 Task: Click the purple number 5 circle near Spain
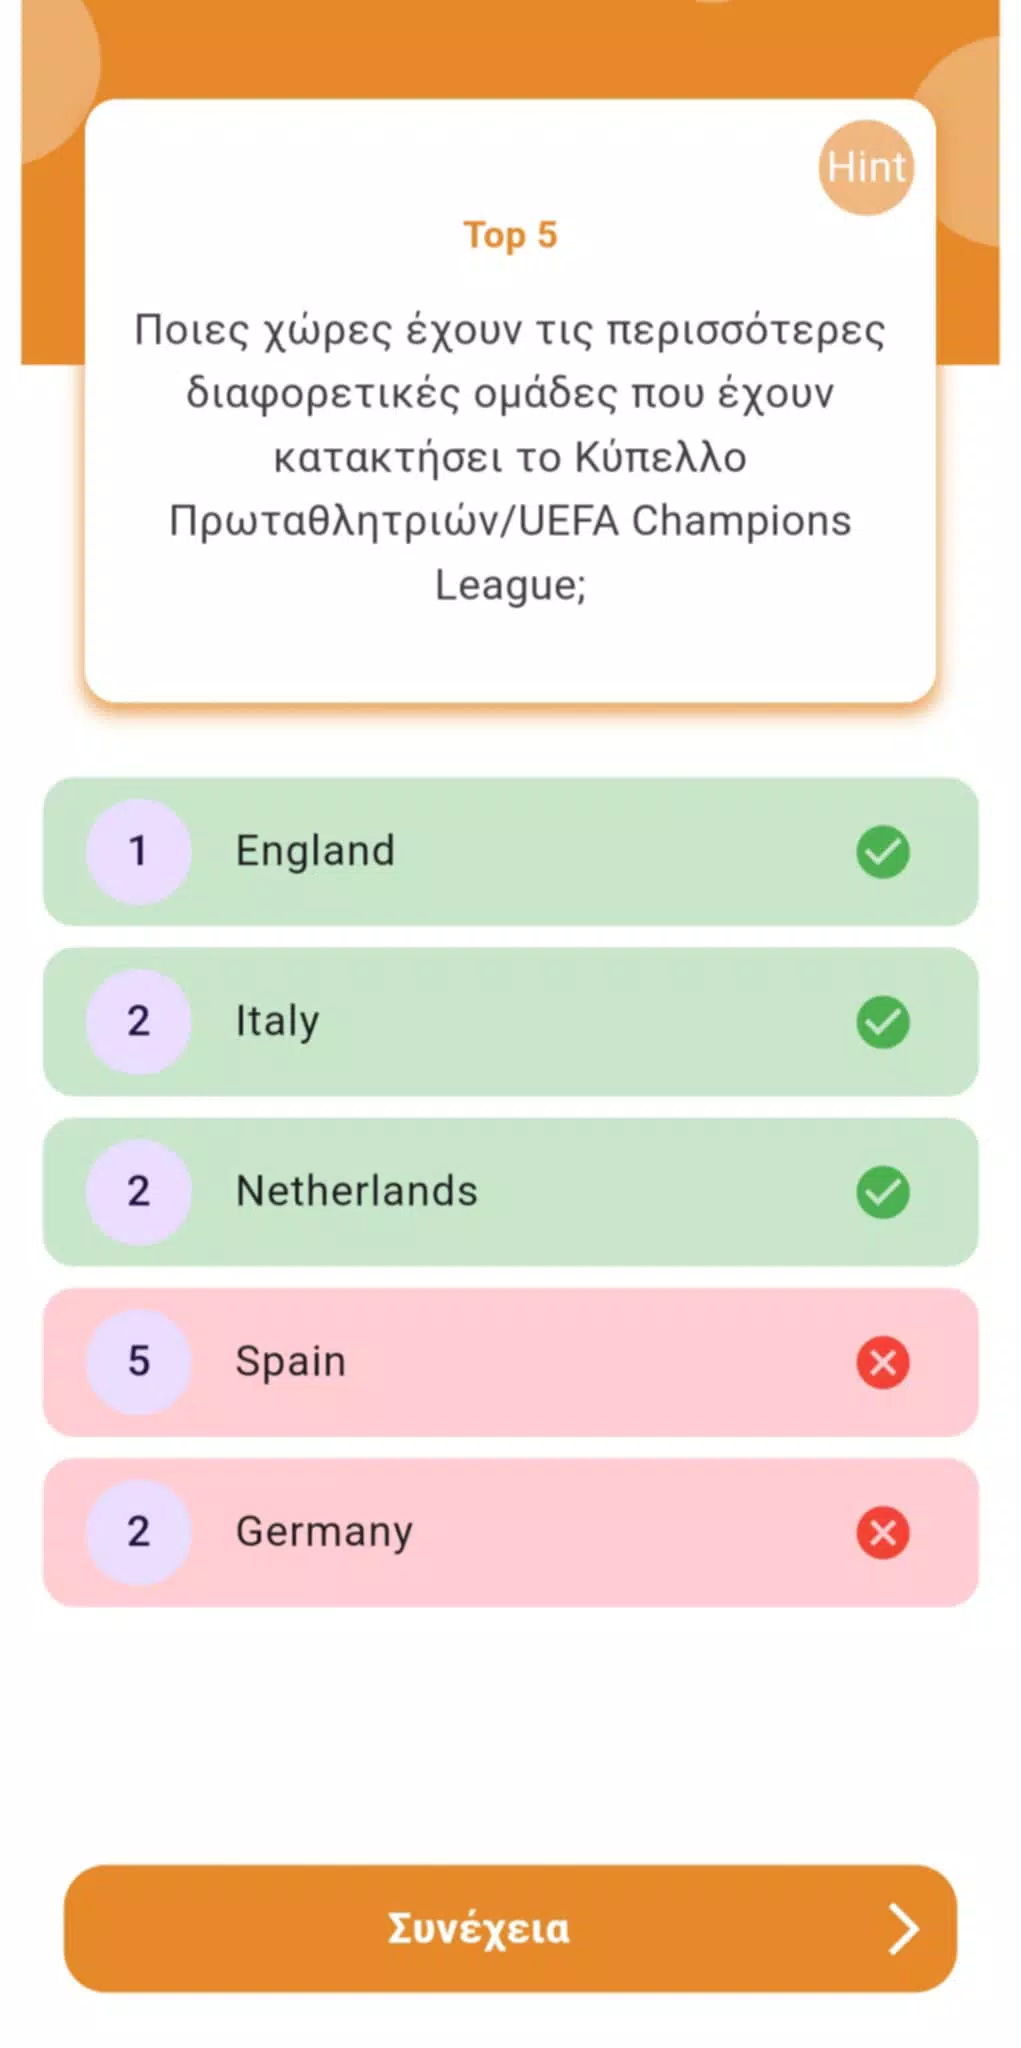(140, 1362)
